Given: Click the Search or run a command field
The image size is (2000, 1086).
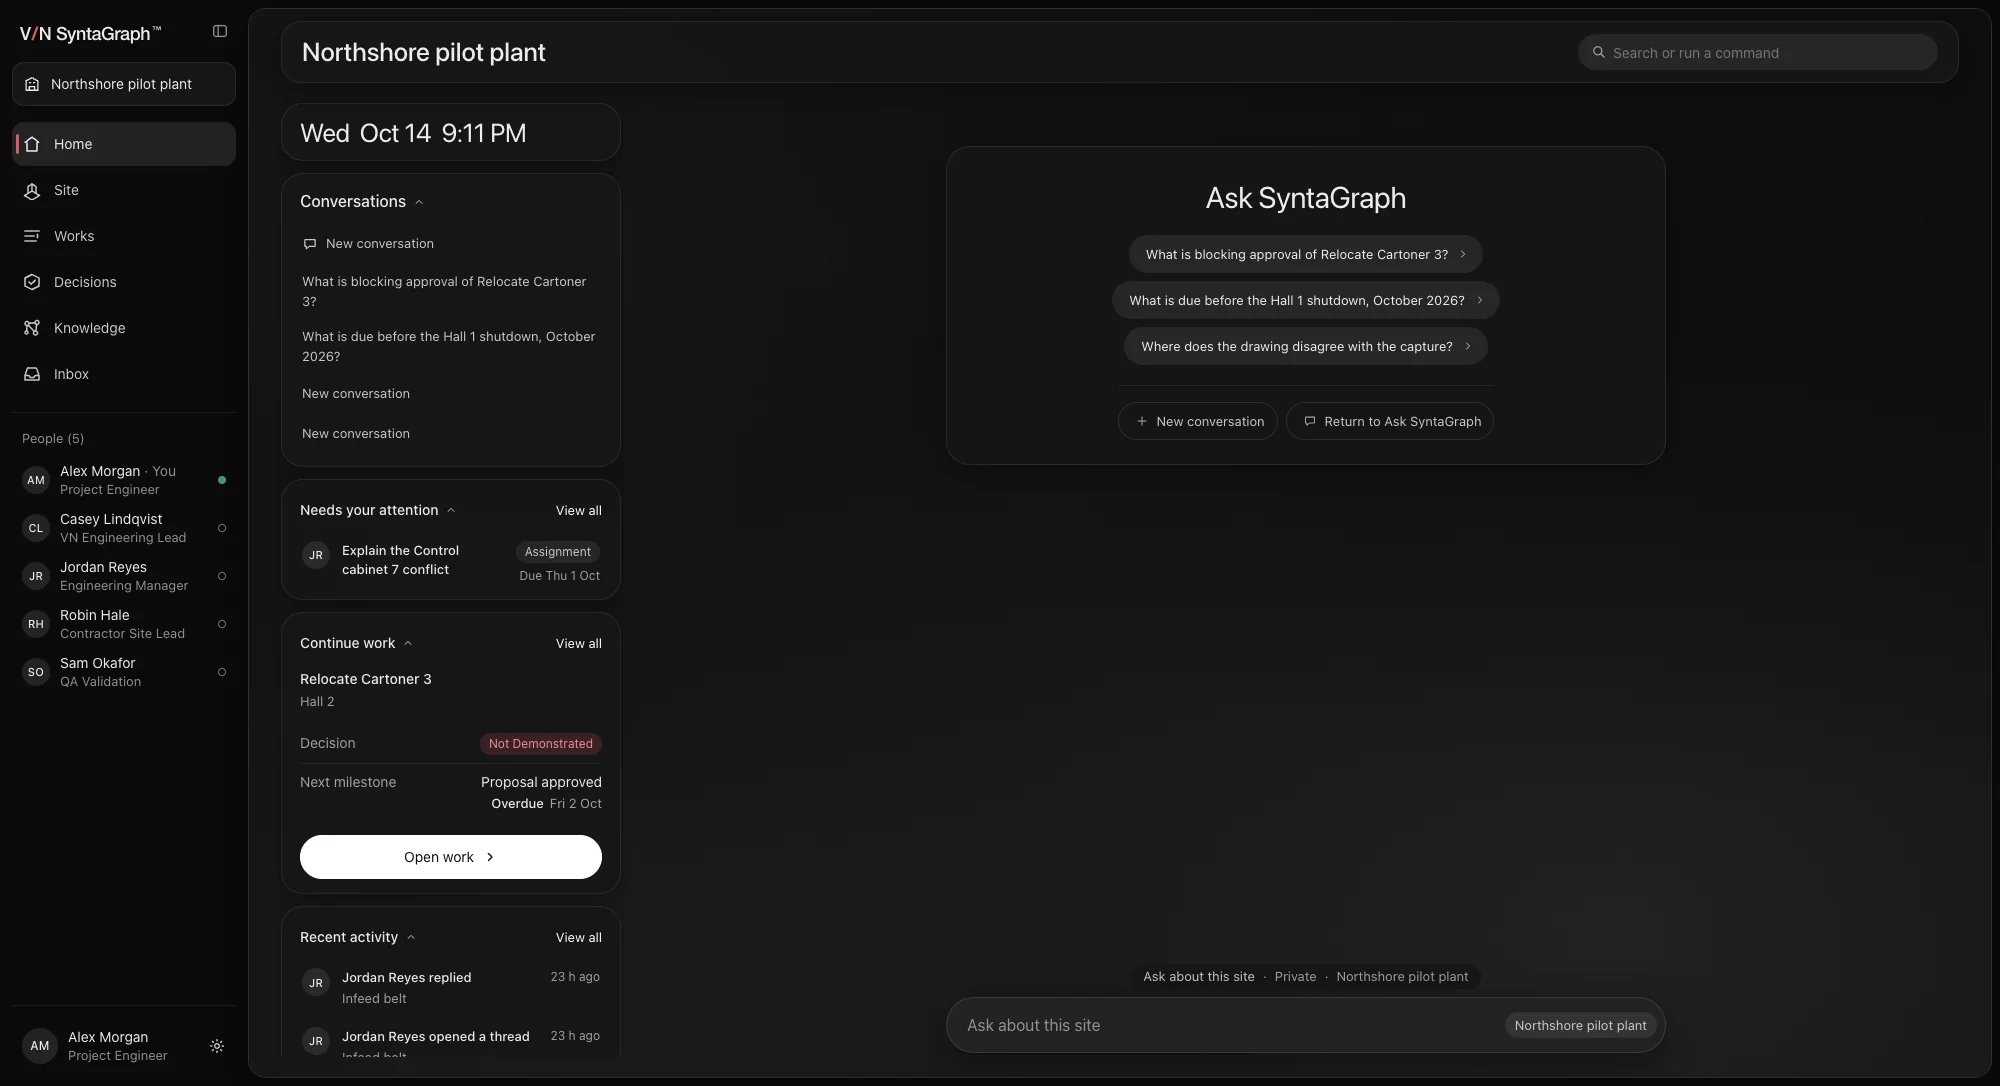Looking at the screenshot, I should pos(1758,52).
